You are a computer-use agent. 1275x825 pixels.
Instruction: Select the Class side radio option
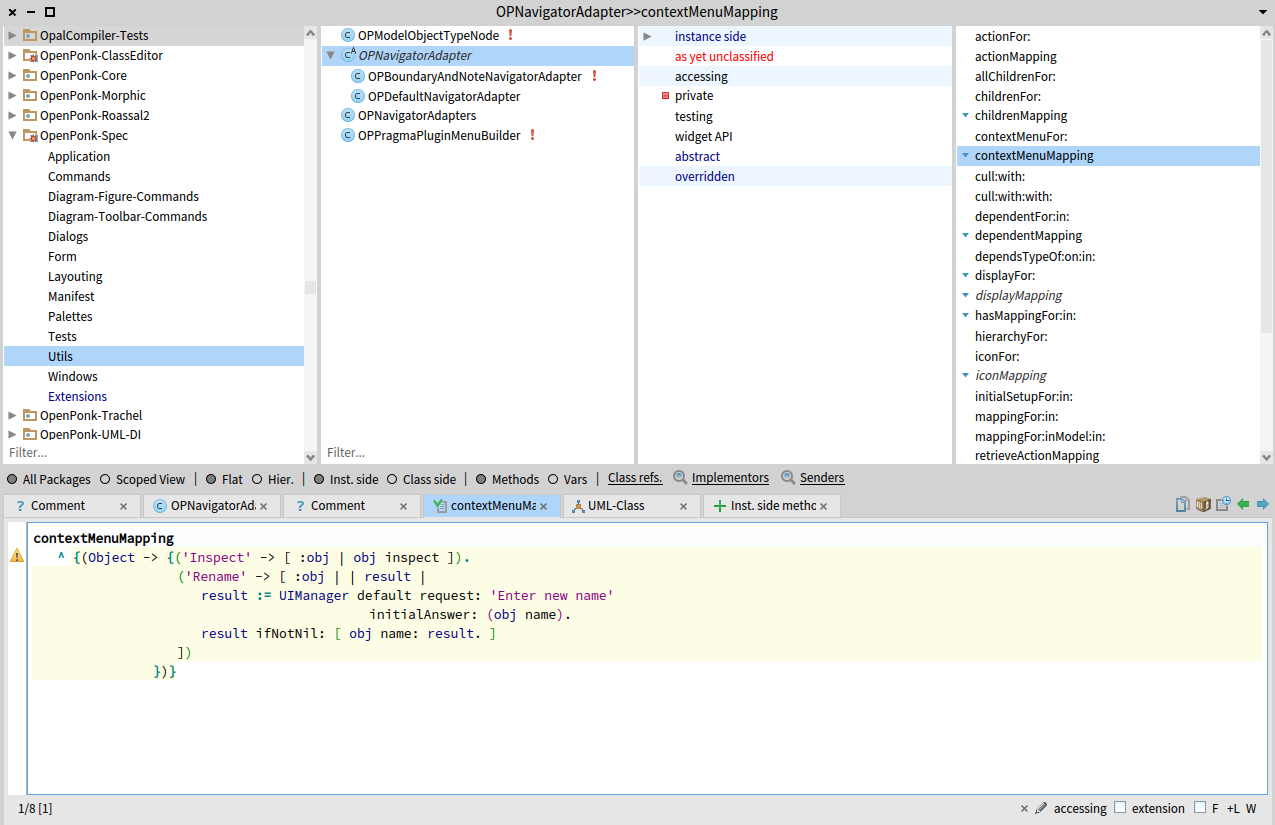click(392, 479)
